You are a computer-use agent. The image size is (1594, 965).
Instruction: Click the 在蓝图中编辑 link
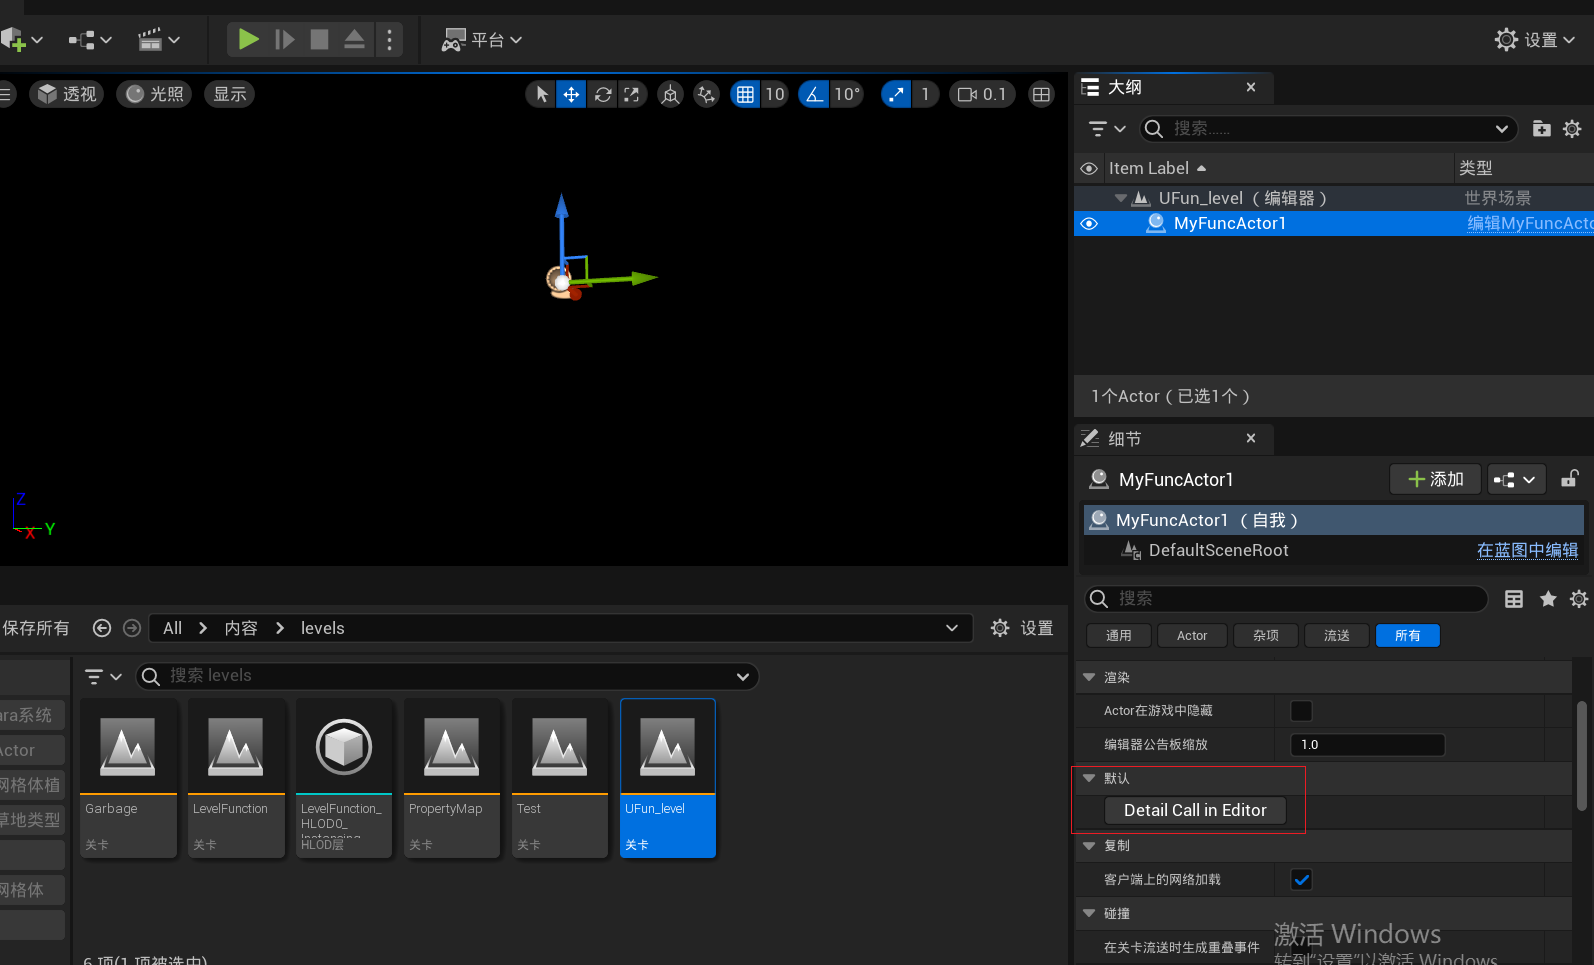point(1527,550)
